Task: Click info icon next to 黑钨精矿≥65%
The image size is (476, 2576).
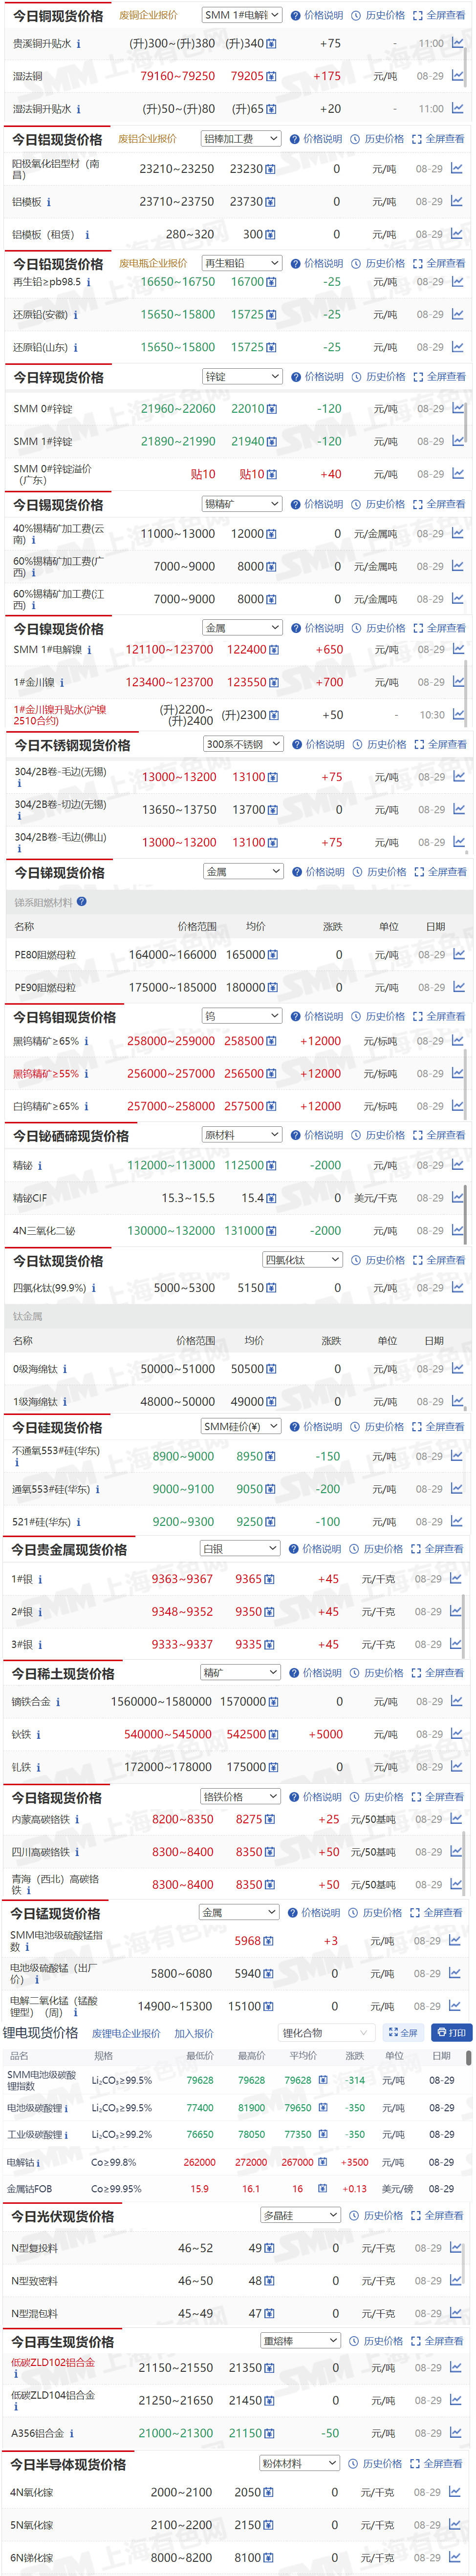Action: pos(86,1041)
